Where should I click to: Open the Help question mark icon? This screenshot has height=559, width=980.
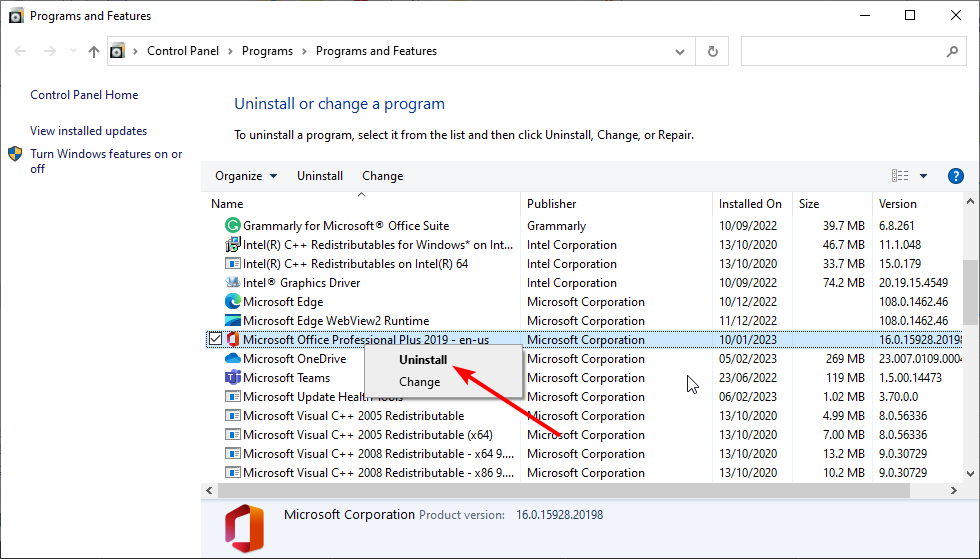coord(956,176)
